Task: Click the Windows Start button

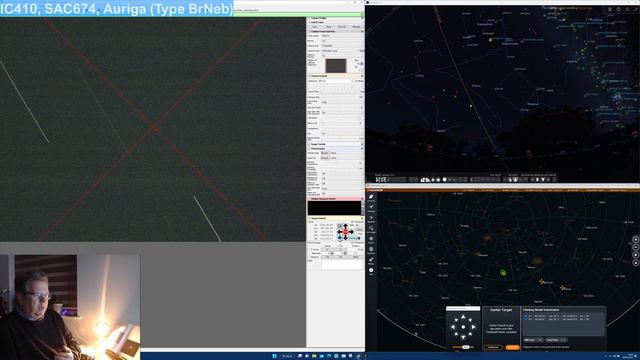Action: [x=274, y=356]
